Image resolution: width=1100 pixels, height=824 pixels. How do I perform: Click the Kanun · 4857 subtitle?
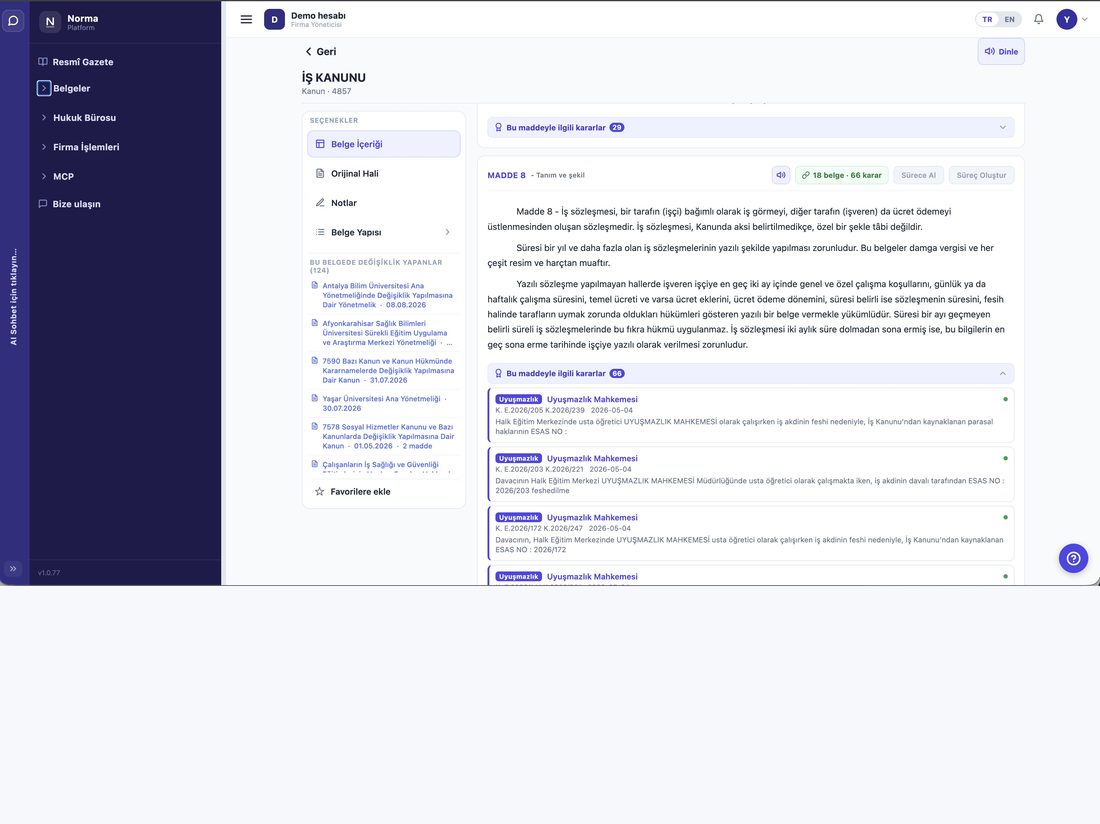[326, 91]
